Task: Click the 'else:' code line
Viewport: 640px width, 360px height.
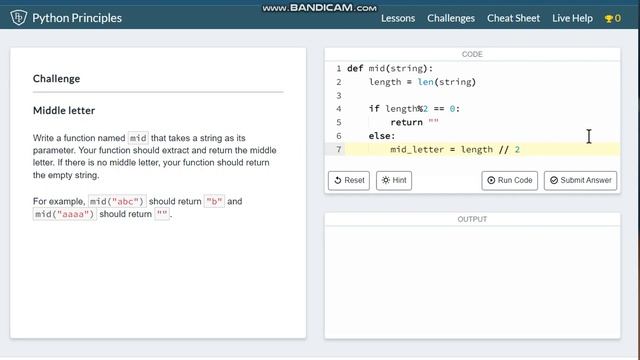Action: [382, 136]
